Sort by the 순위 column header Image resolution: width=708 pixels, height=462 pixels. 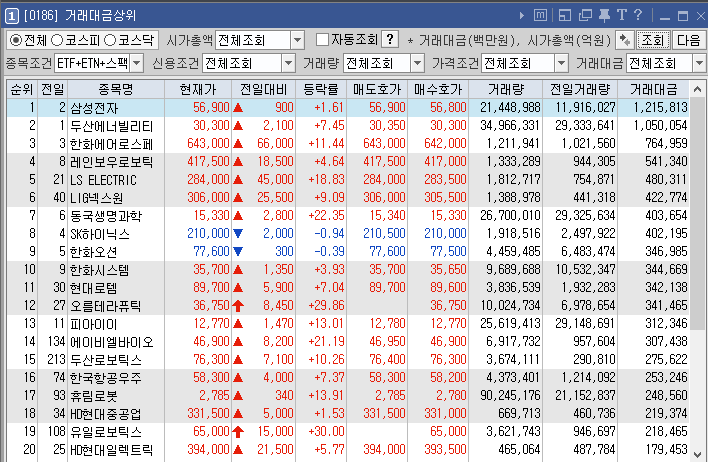coord(22,89)
